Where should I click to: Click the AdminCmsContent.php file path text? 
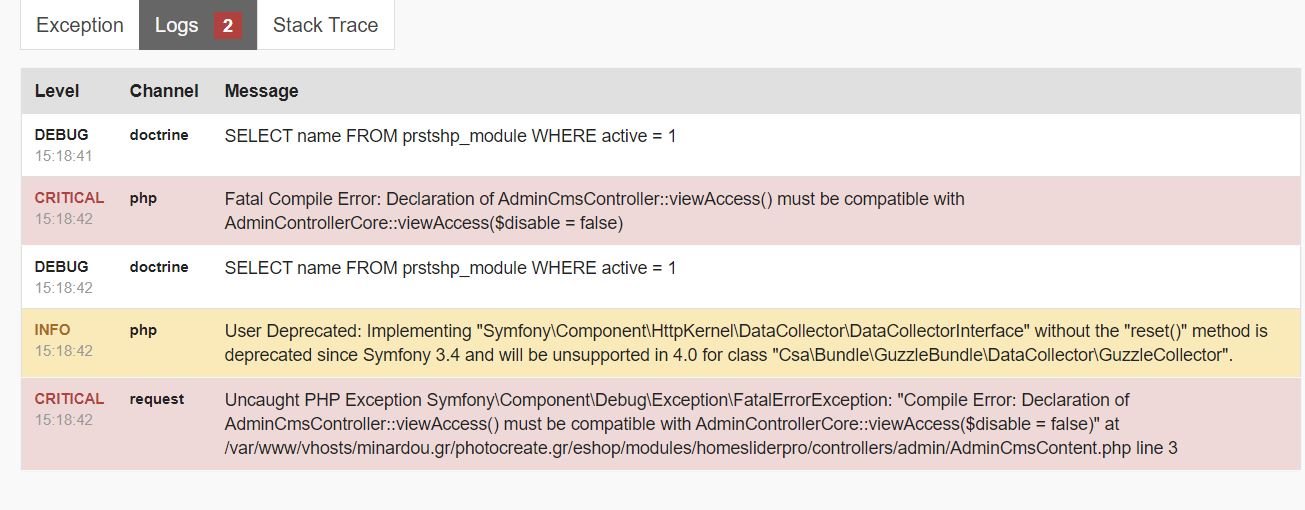(x=700, y=448)
